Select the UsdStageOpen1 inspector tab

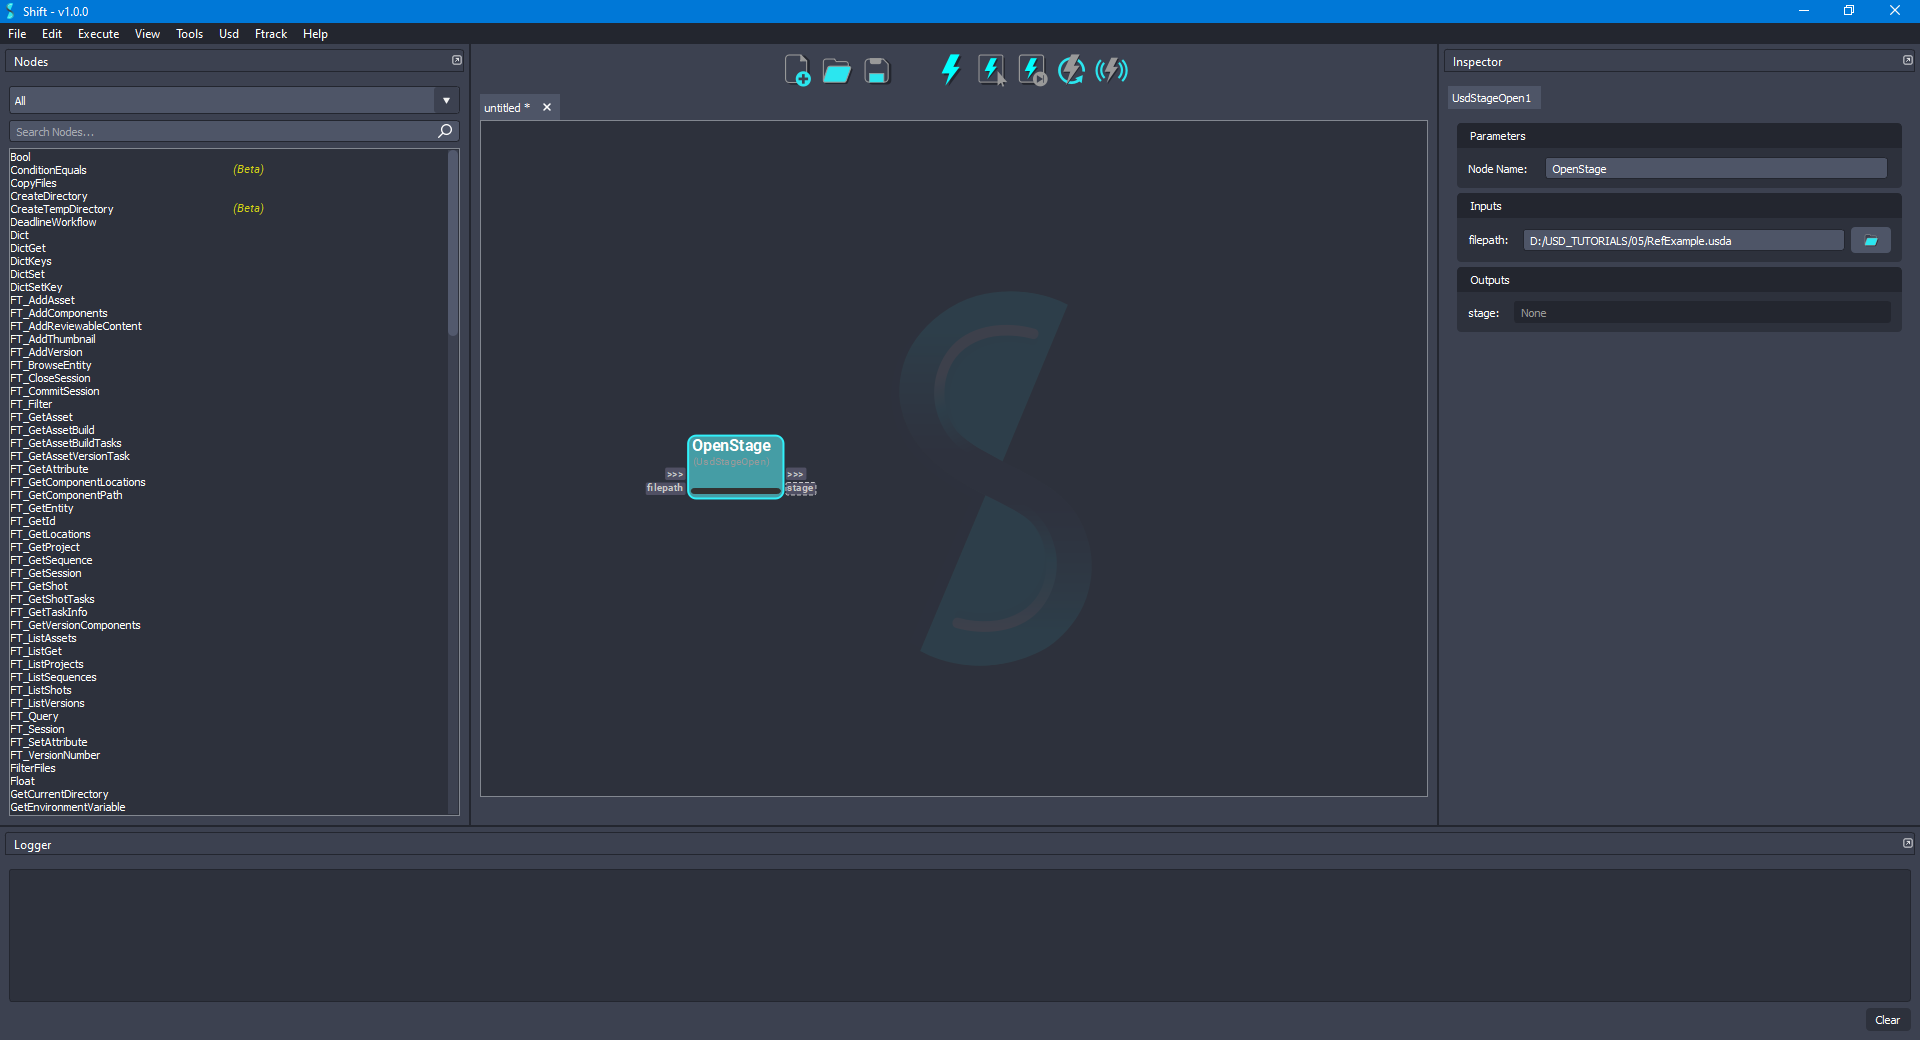pyautogui.click(x=1491, y=98)
